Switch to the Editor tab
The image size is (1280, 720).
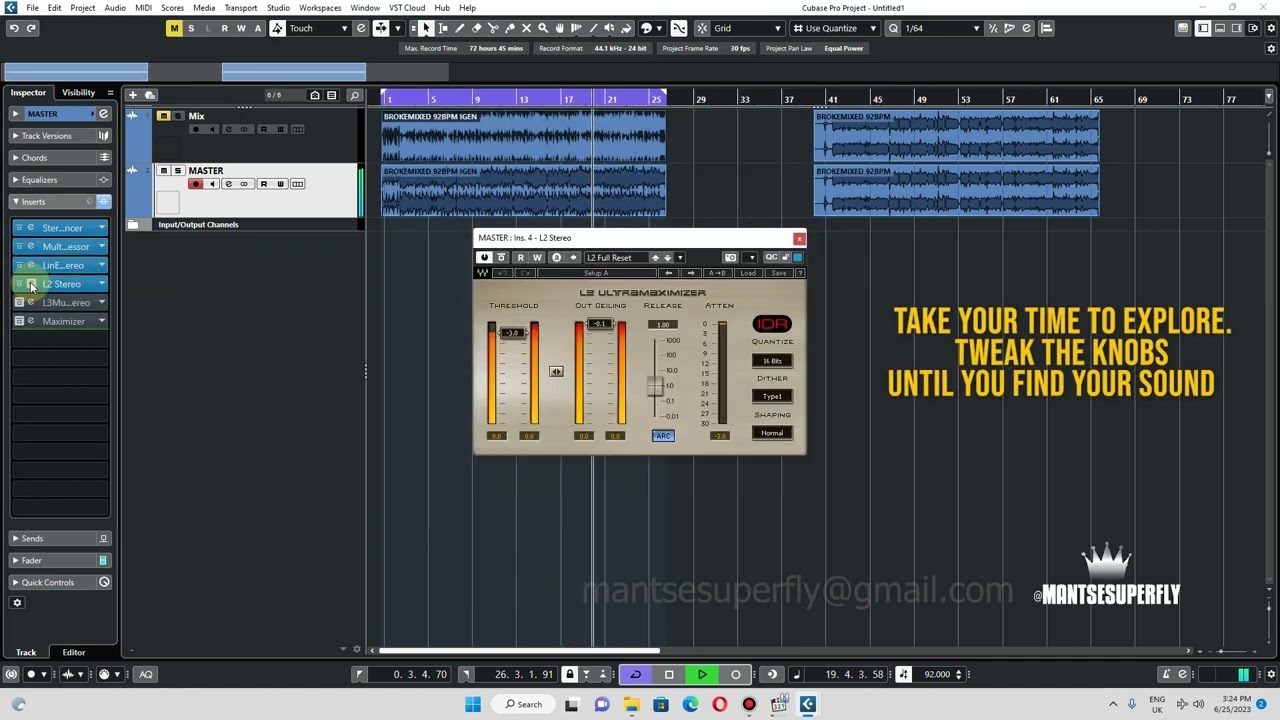click(74, 652)
